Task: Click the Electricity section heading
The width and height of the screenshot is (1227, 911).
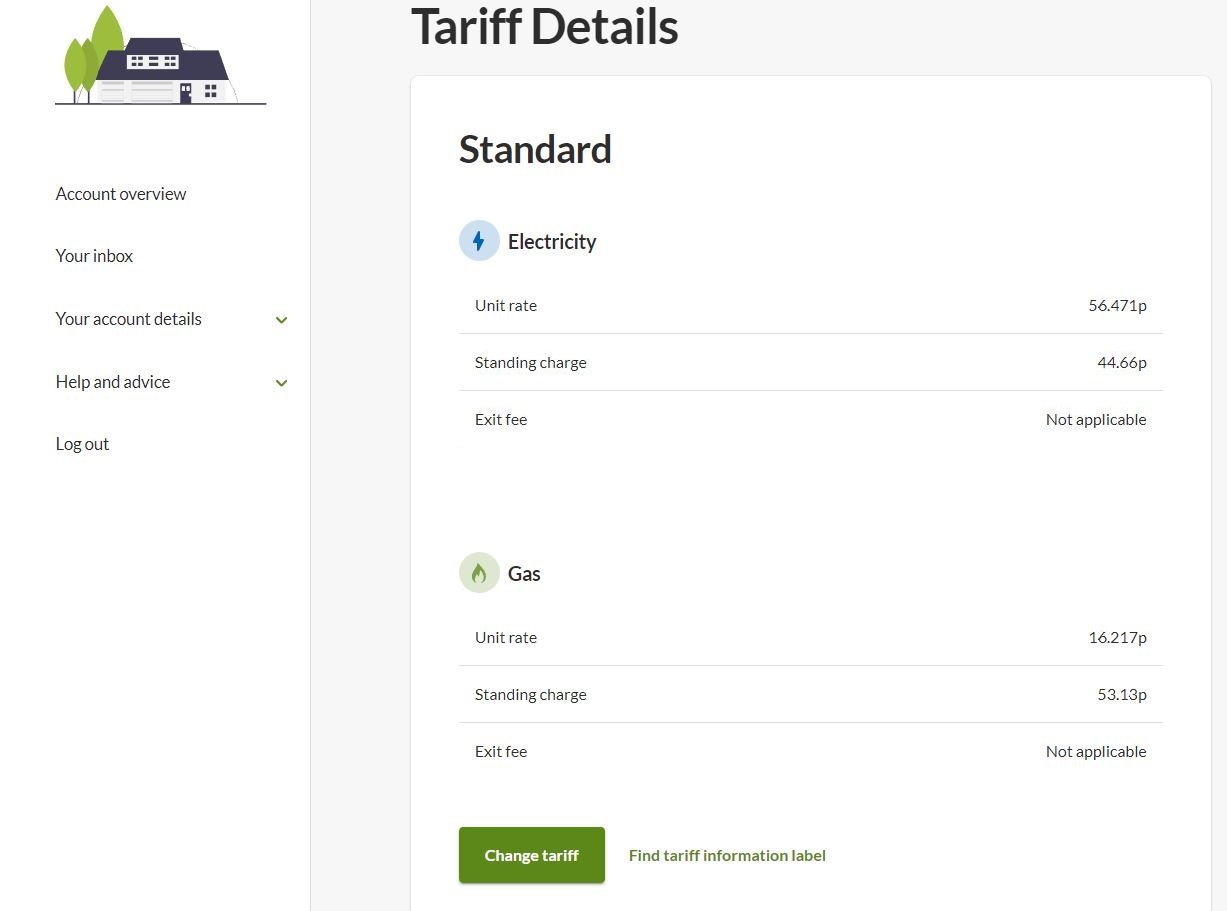Action: tap(552, 242)
